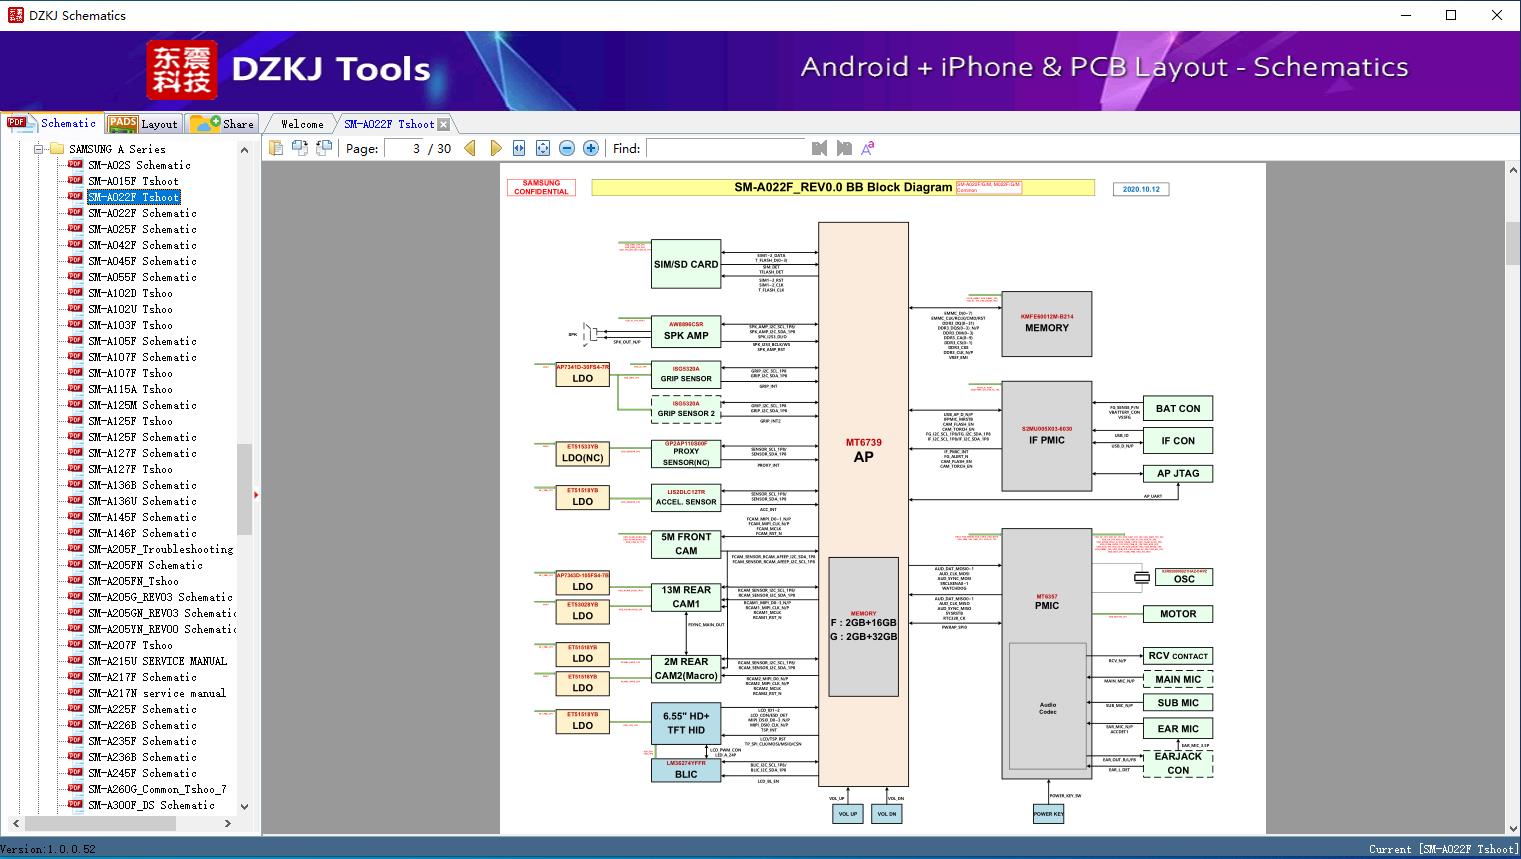Select SM-A125M Schematic in the tree
Screen dimensions: 1521x859
click(142, 405)
